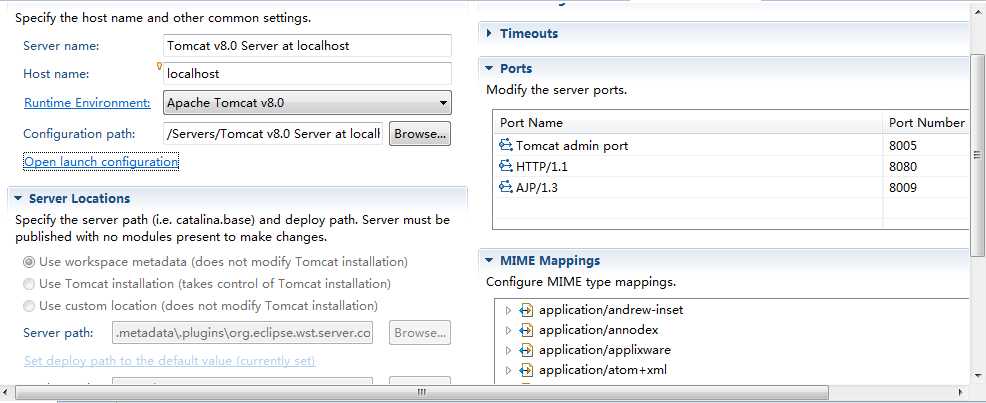The width and height of the screenshot is (986, 403).
Task: Click the horizontal scrollbar thumb
Action: coord(421,392)
